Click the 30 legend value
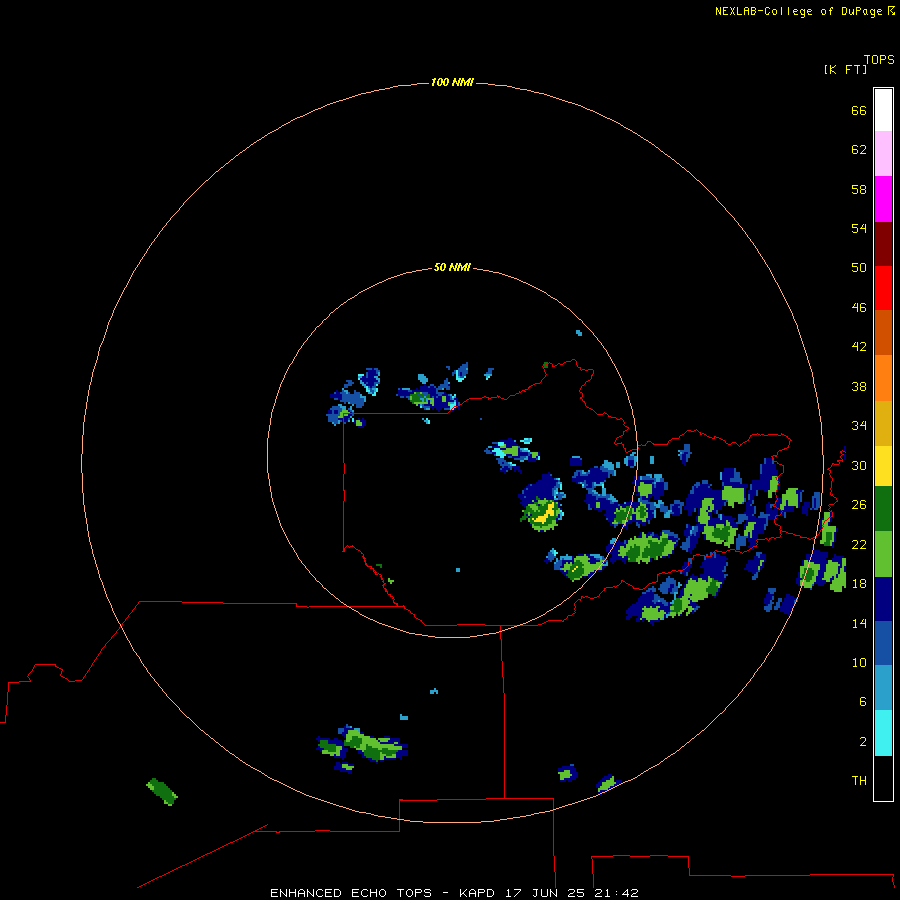The width and height of the screenshot is (900, 900). click(859, 466)
